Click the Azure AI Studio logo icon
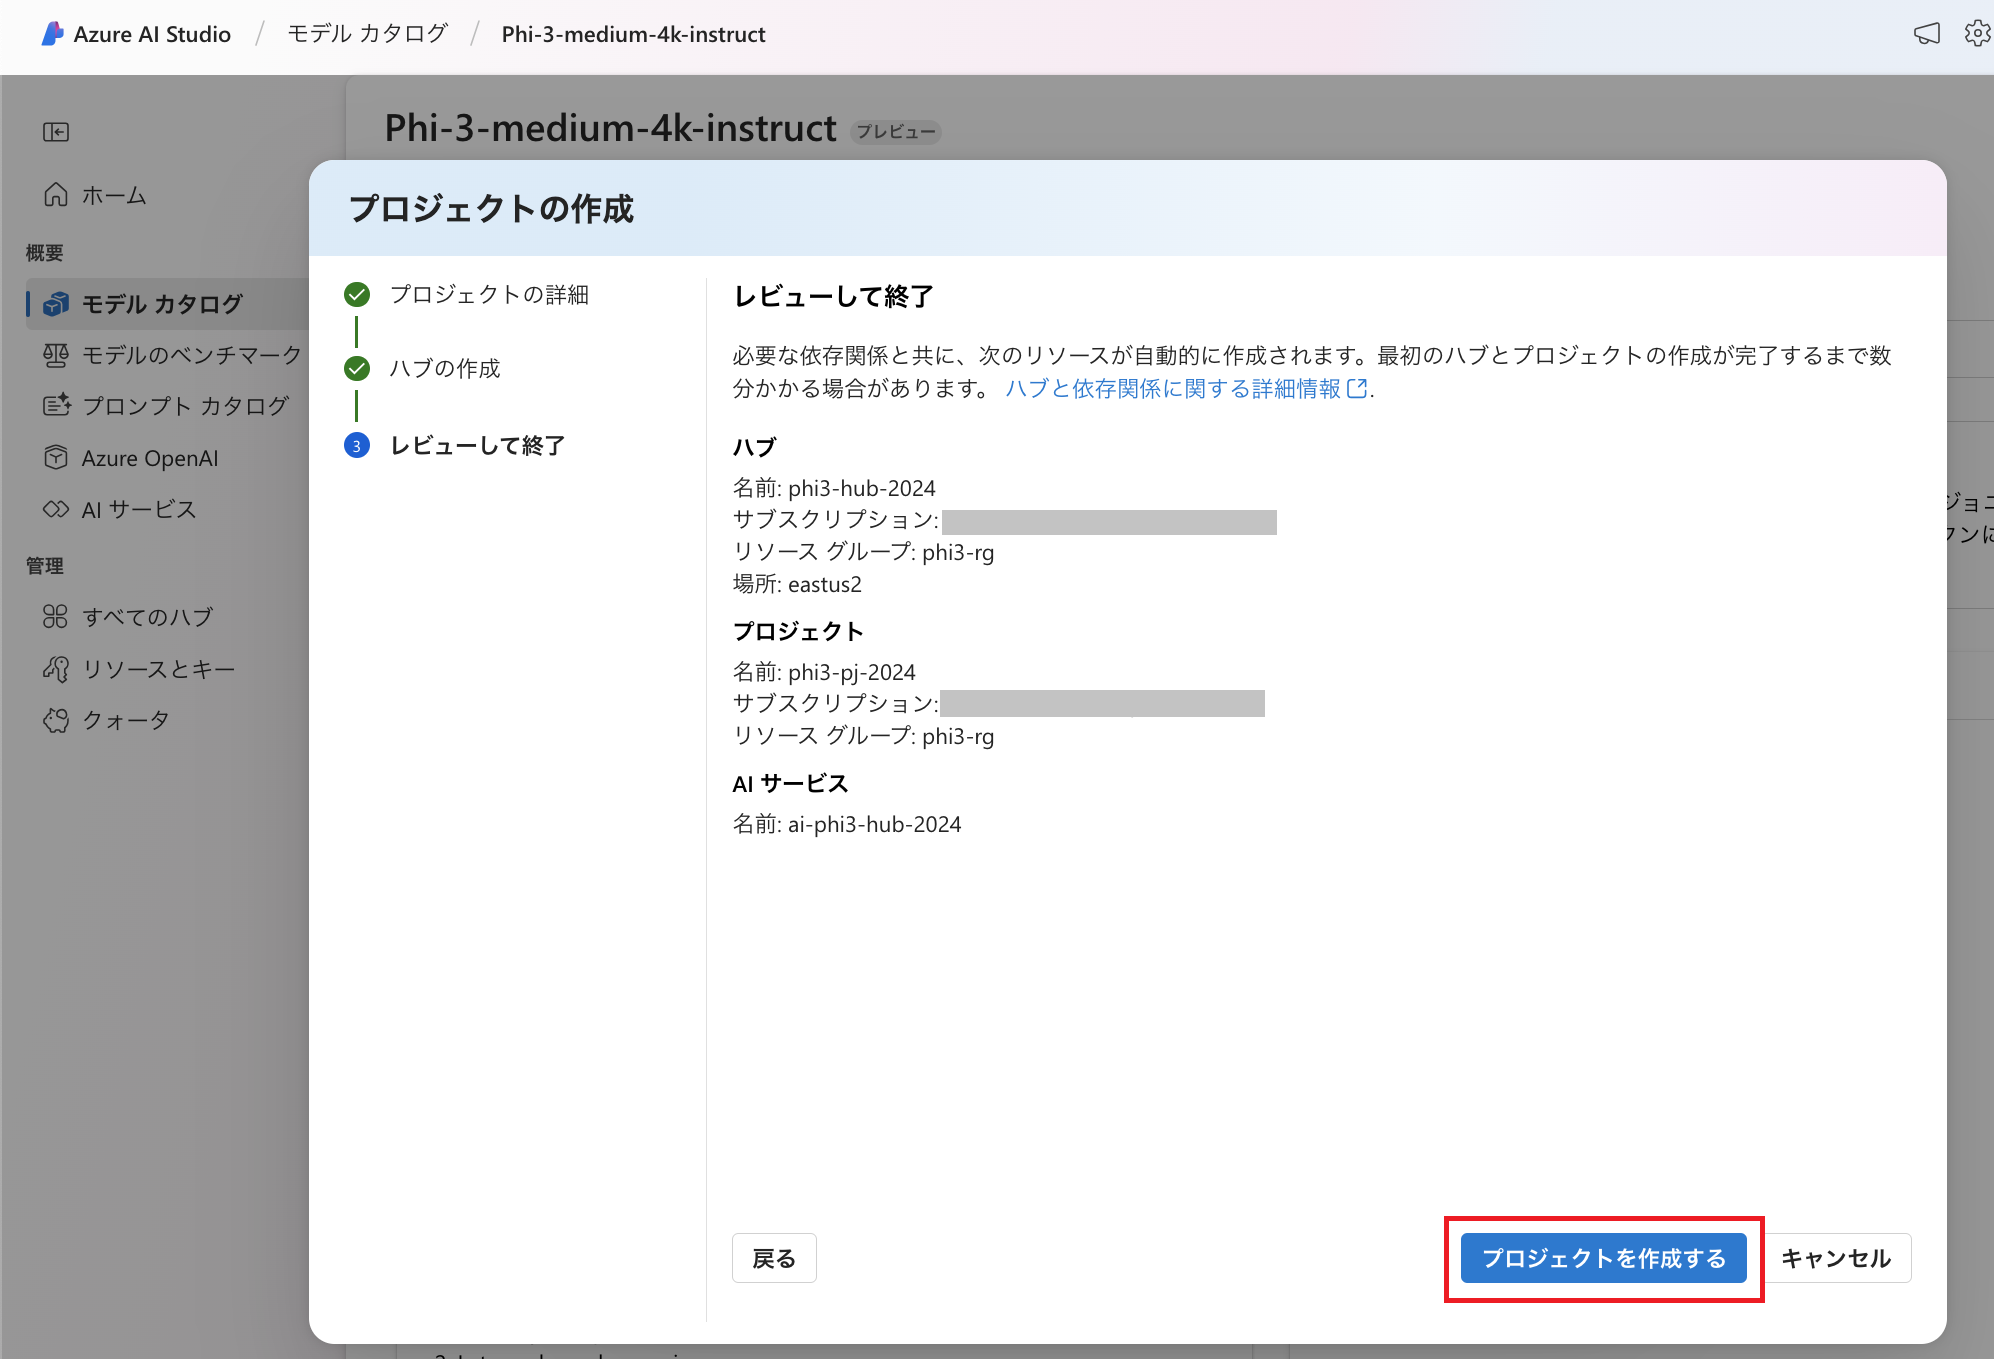This screenshot has width=1994, height=1359. click(x=53, y=34)
